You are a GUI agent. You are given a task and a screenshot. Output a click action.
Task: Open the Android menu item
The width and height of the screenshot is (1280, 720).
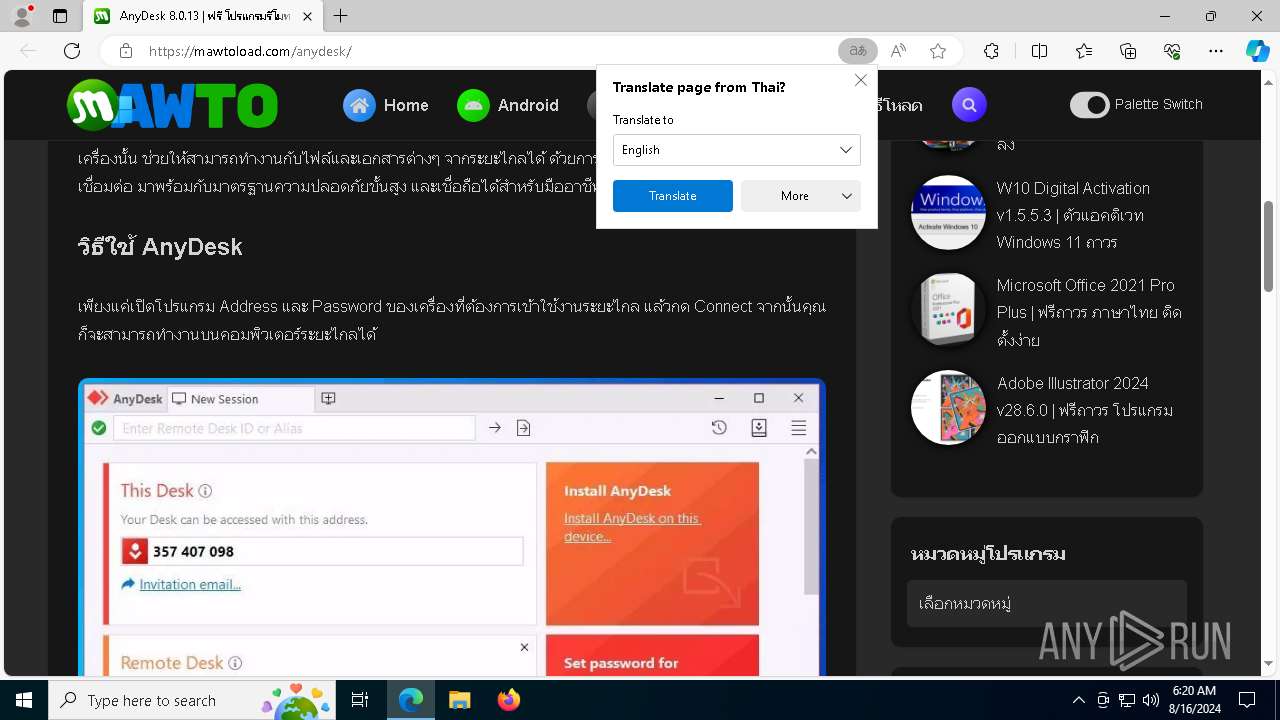click(x=508, y=105)
